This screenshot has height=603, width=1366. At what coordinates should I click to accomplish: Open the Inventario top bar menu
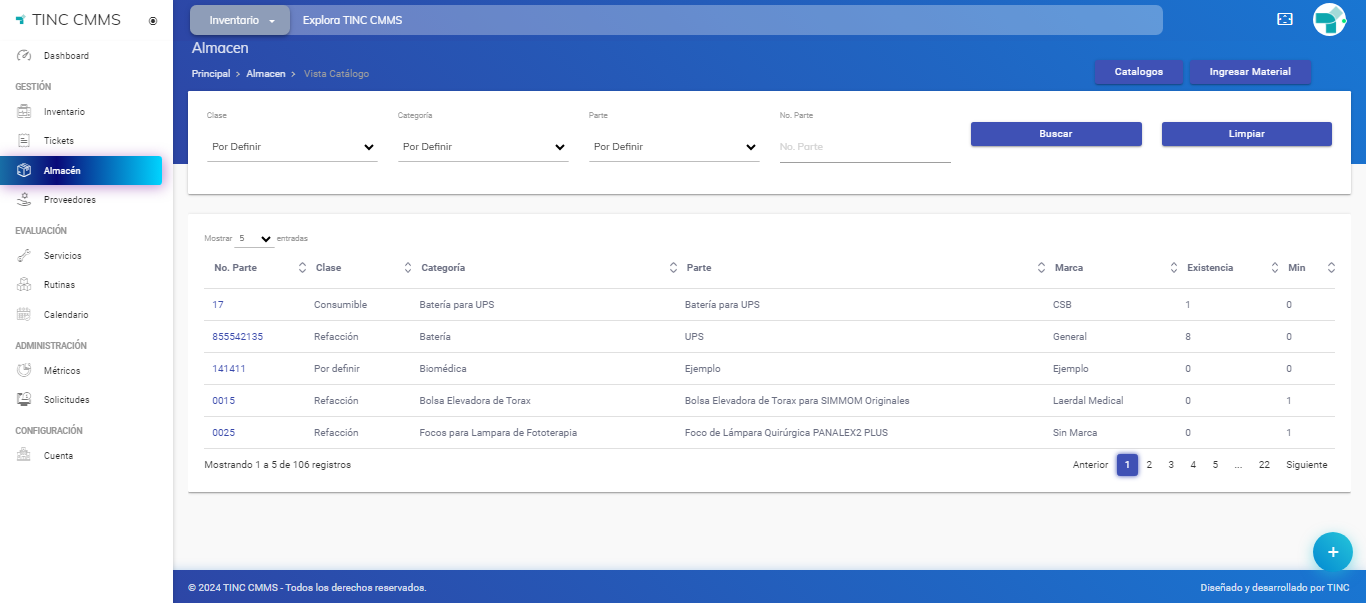(240, 20)
